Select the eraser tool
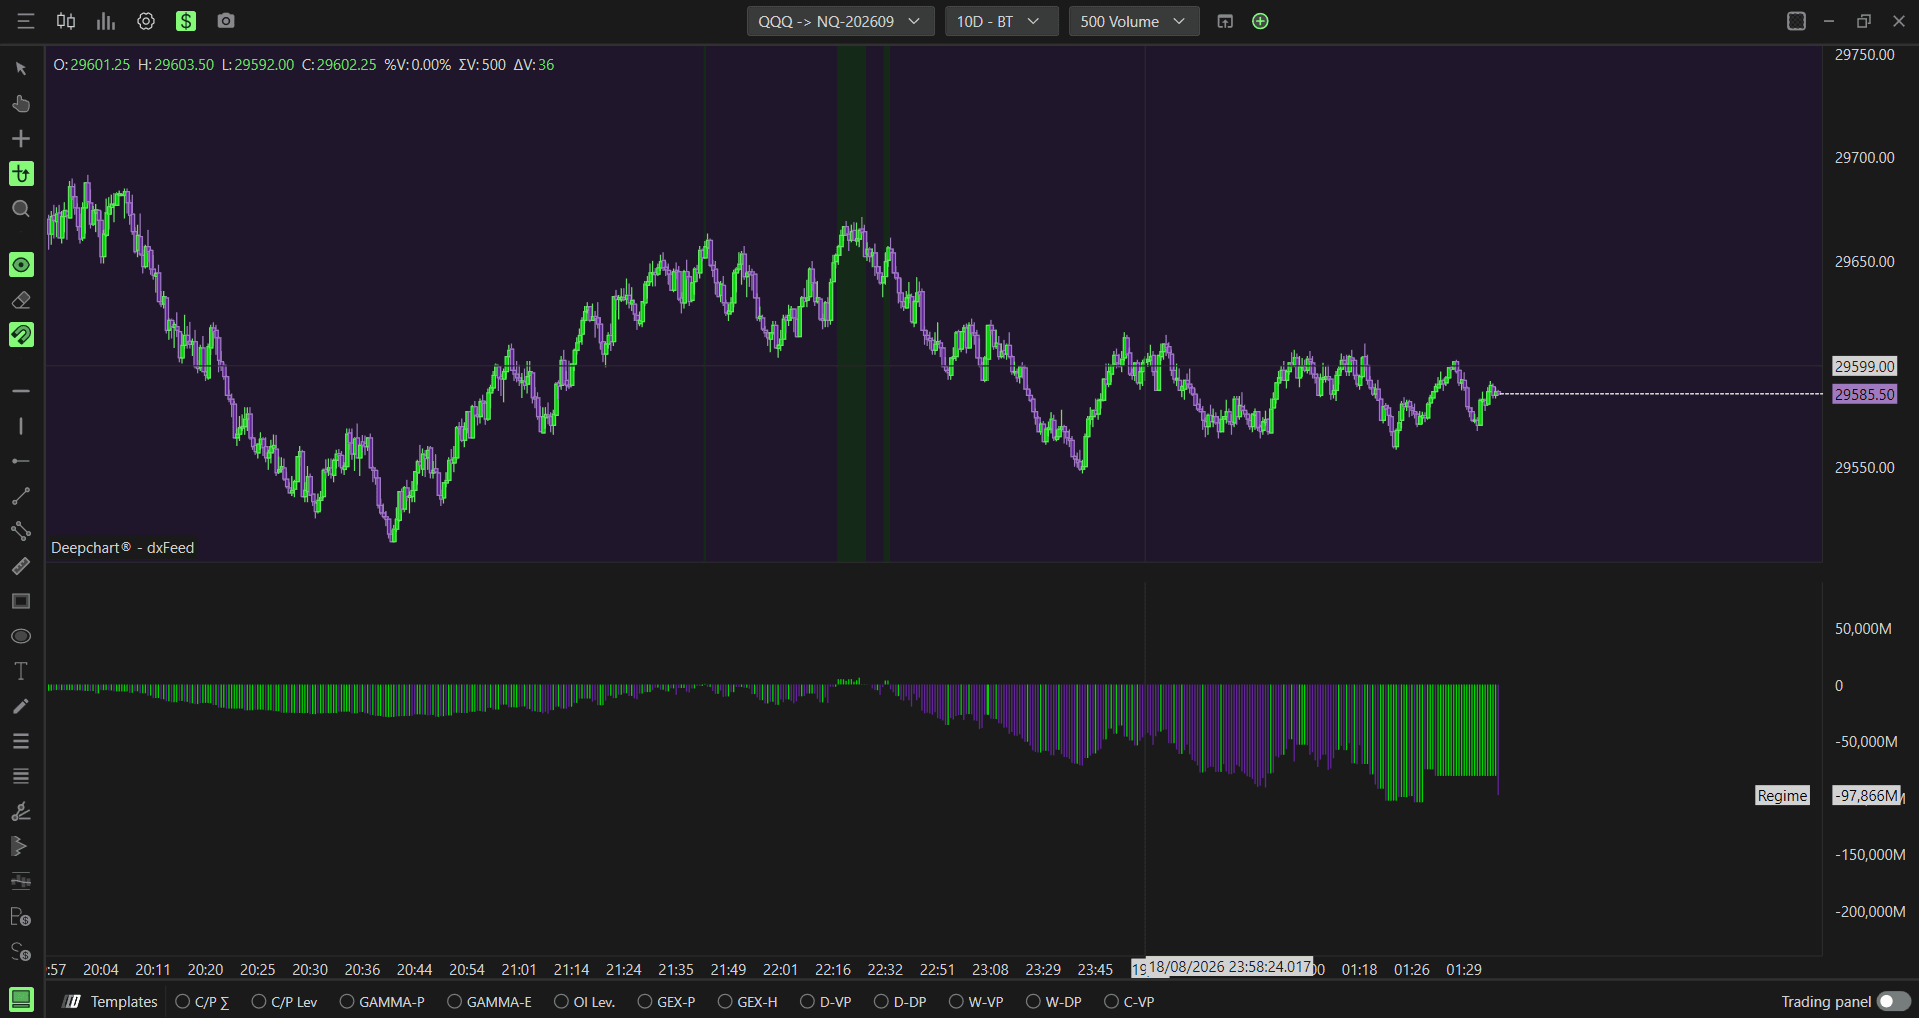 tap(21, 300)
